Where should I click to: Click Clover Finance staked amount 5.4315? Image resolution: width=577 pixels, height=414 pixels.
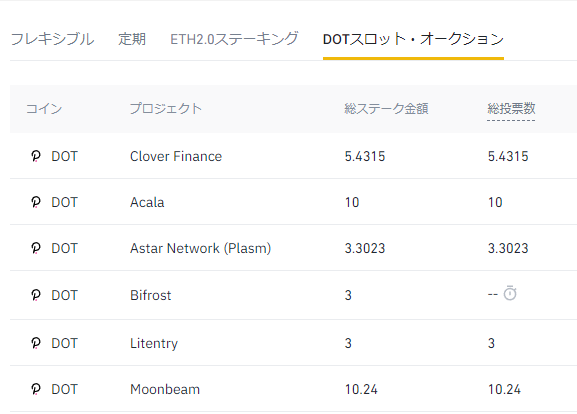coord(365,156)
